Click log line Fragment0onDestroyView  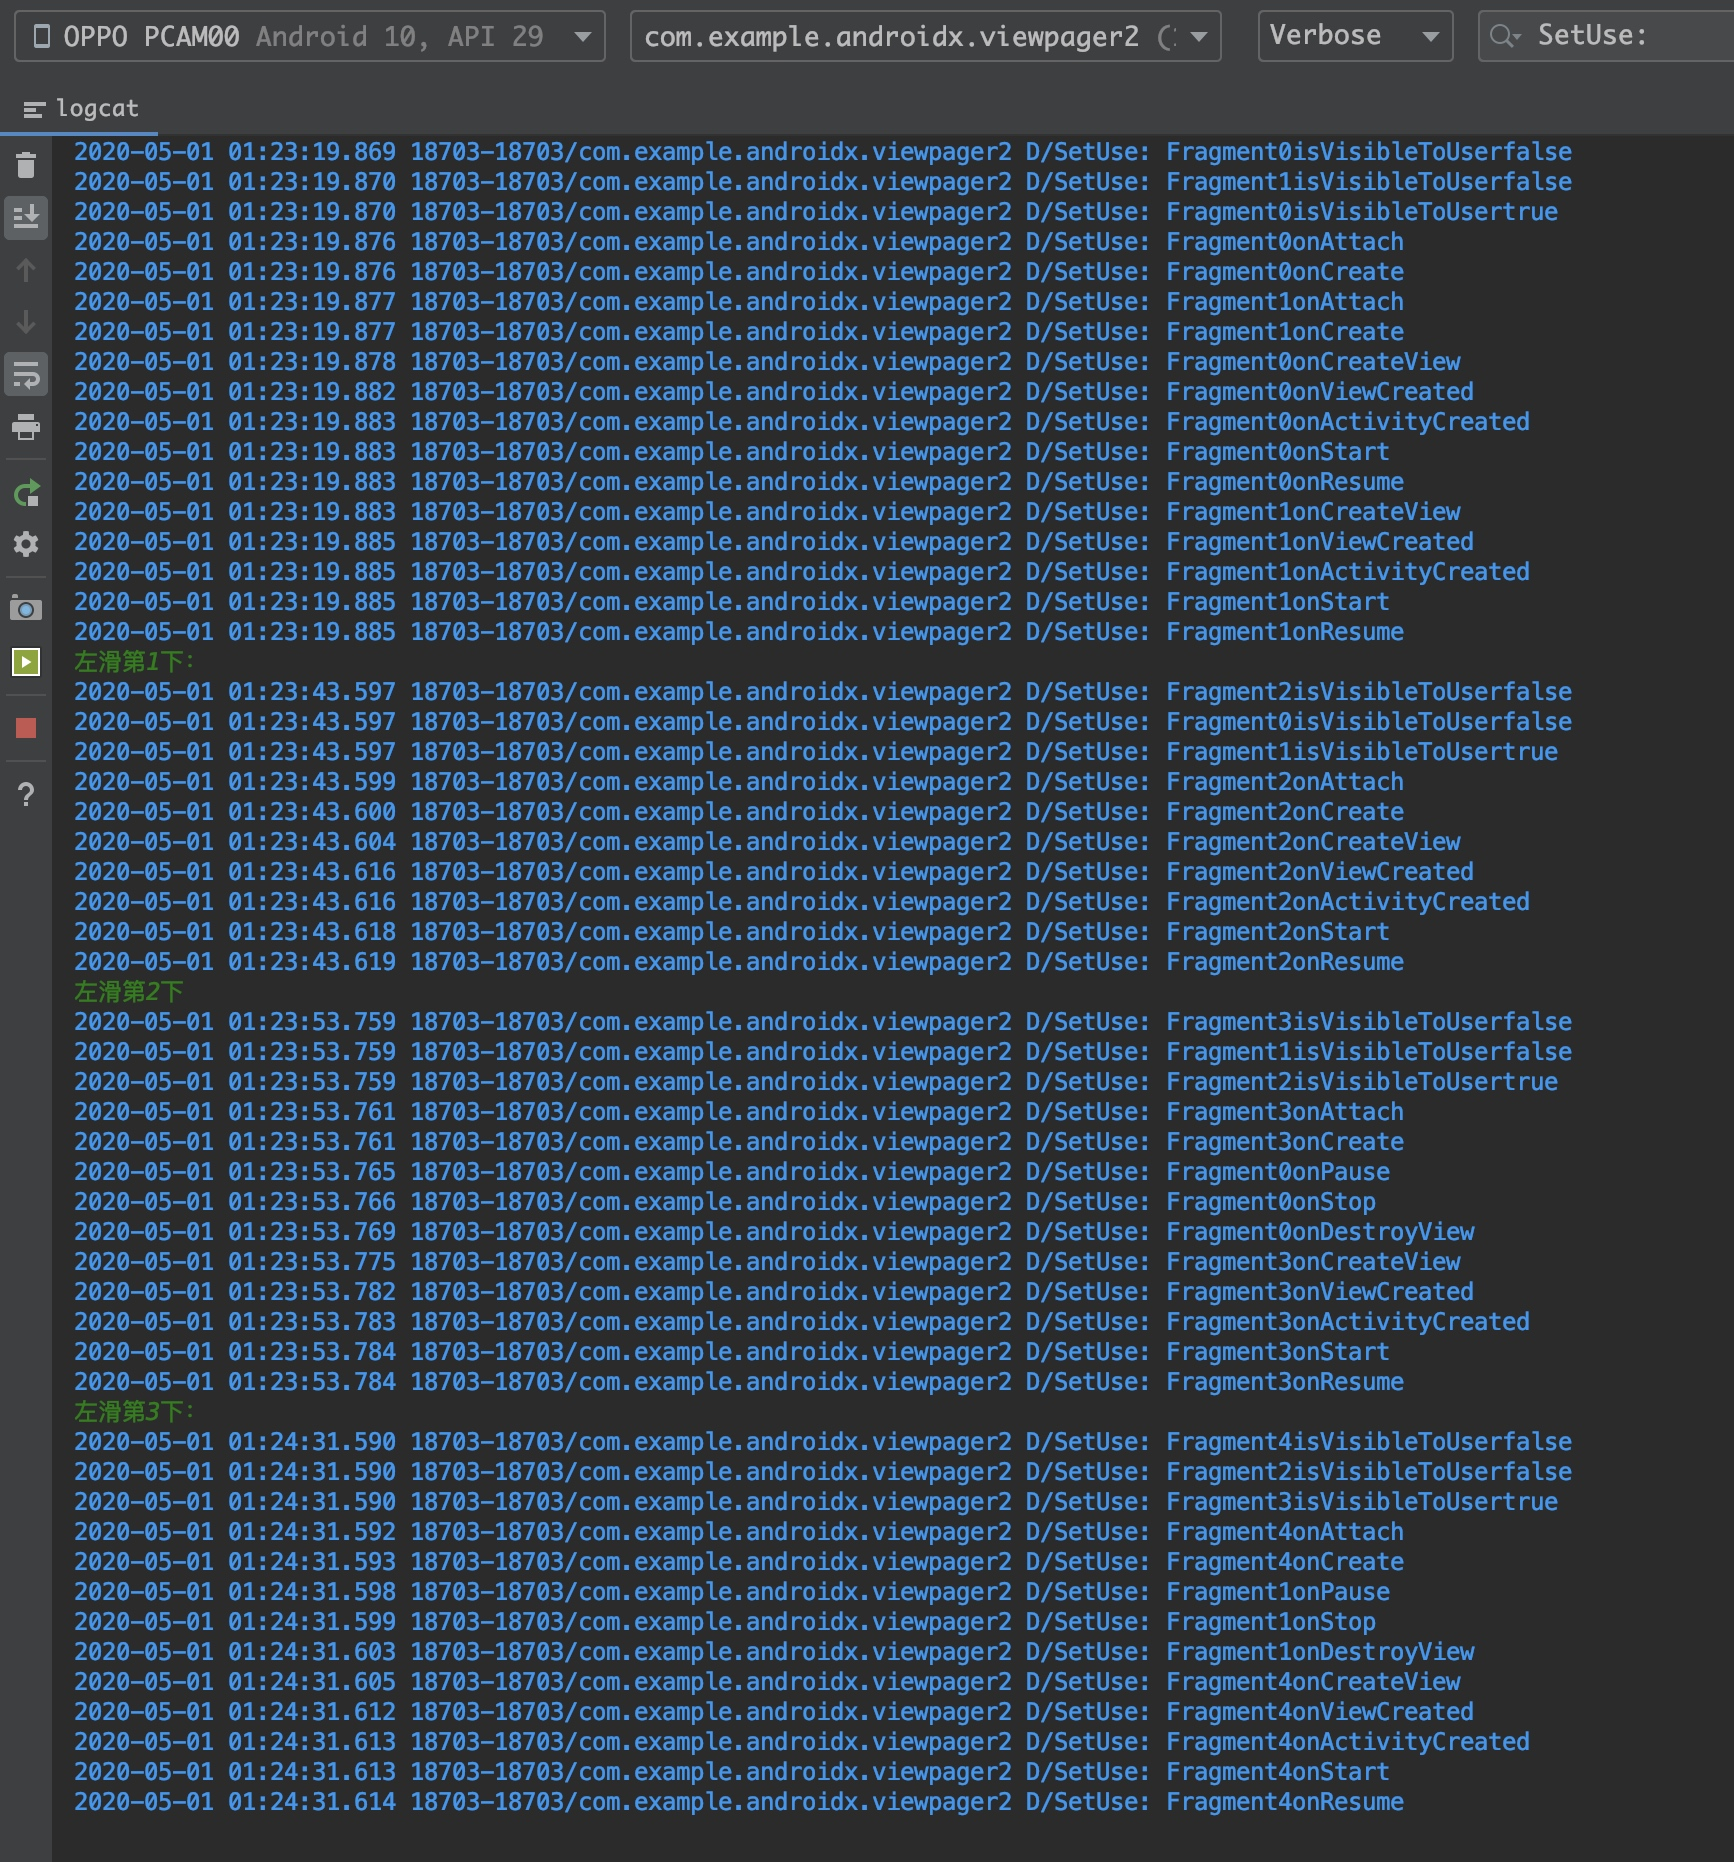click(774, 1232)
